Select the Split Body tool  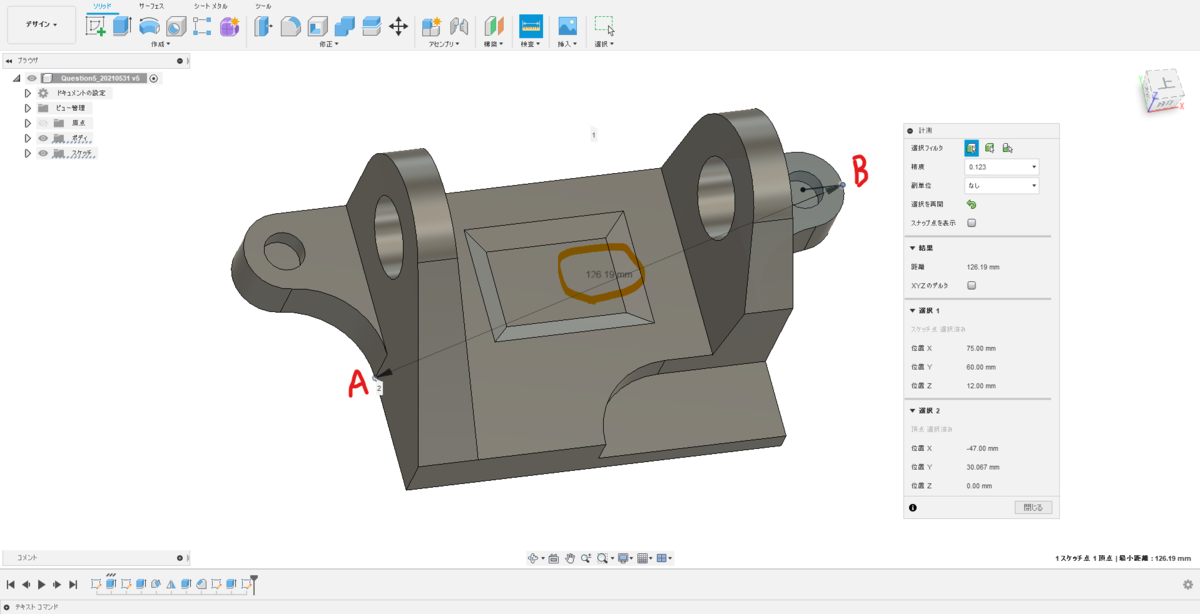coord(371,27)
